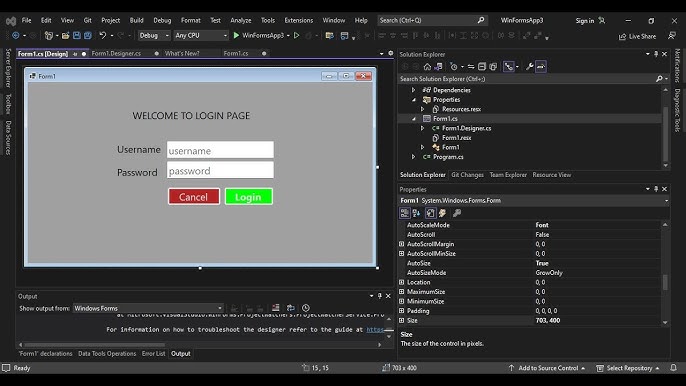This screenshot has height=386, width=686.
Task: Open the Show output from dropdown
Action: [148, 308]
